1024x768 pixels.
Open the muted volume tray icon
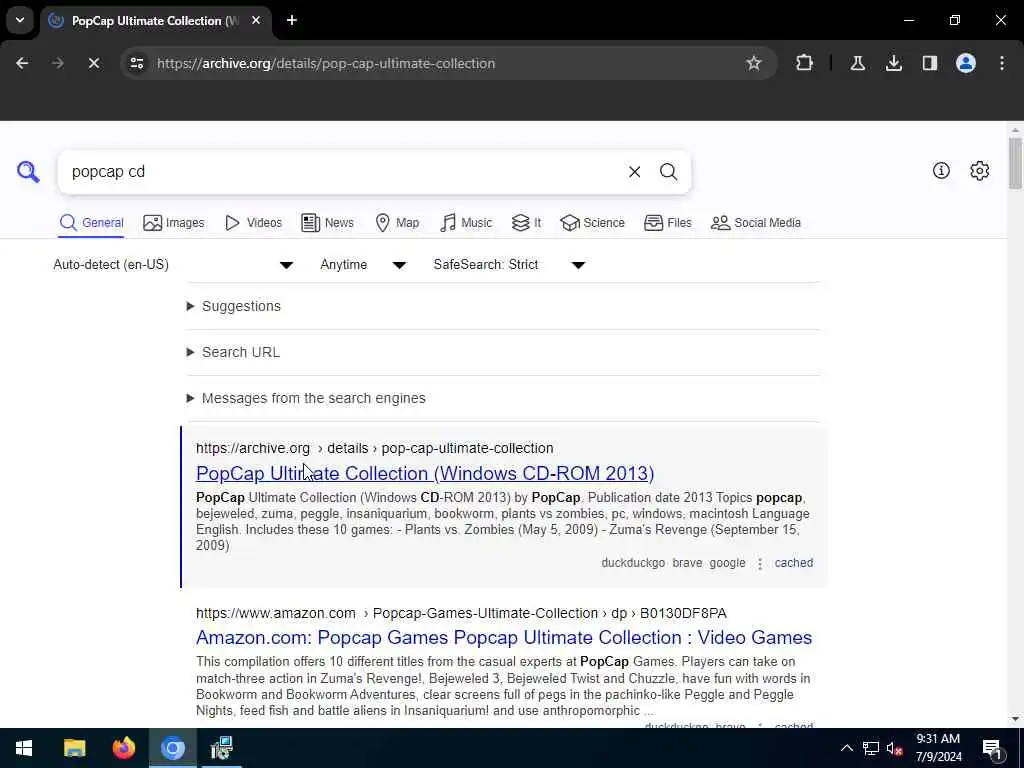click(895, 748)
